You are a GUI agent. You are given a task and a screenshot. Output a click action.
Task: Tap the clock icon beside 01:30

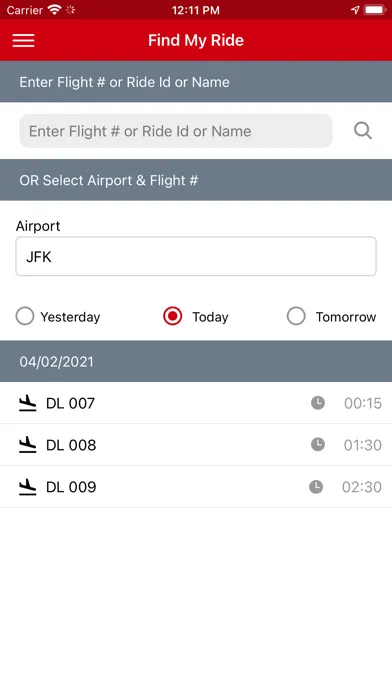click(x=317, y=445)
